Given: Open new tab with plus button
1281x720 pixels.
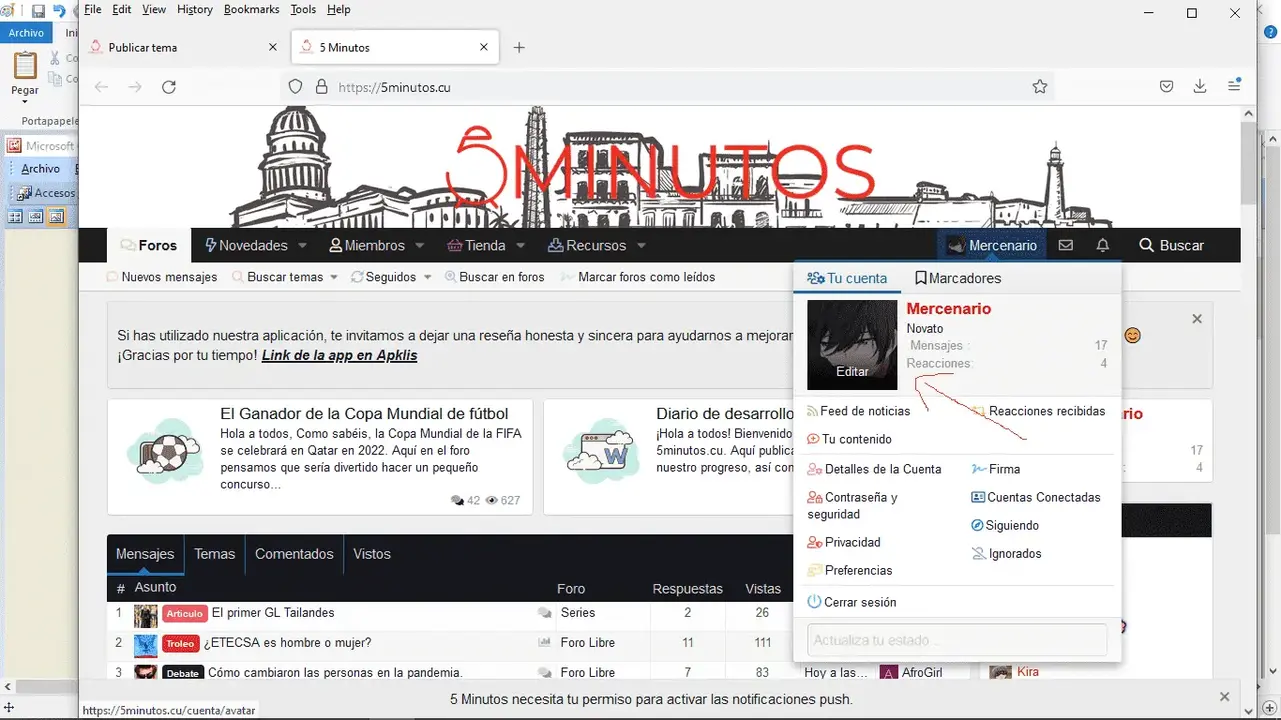Looking at the screenshot, I should [x=519, y=47].
